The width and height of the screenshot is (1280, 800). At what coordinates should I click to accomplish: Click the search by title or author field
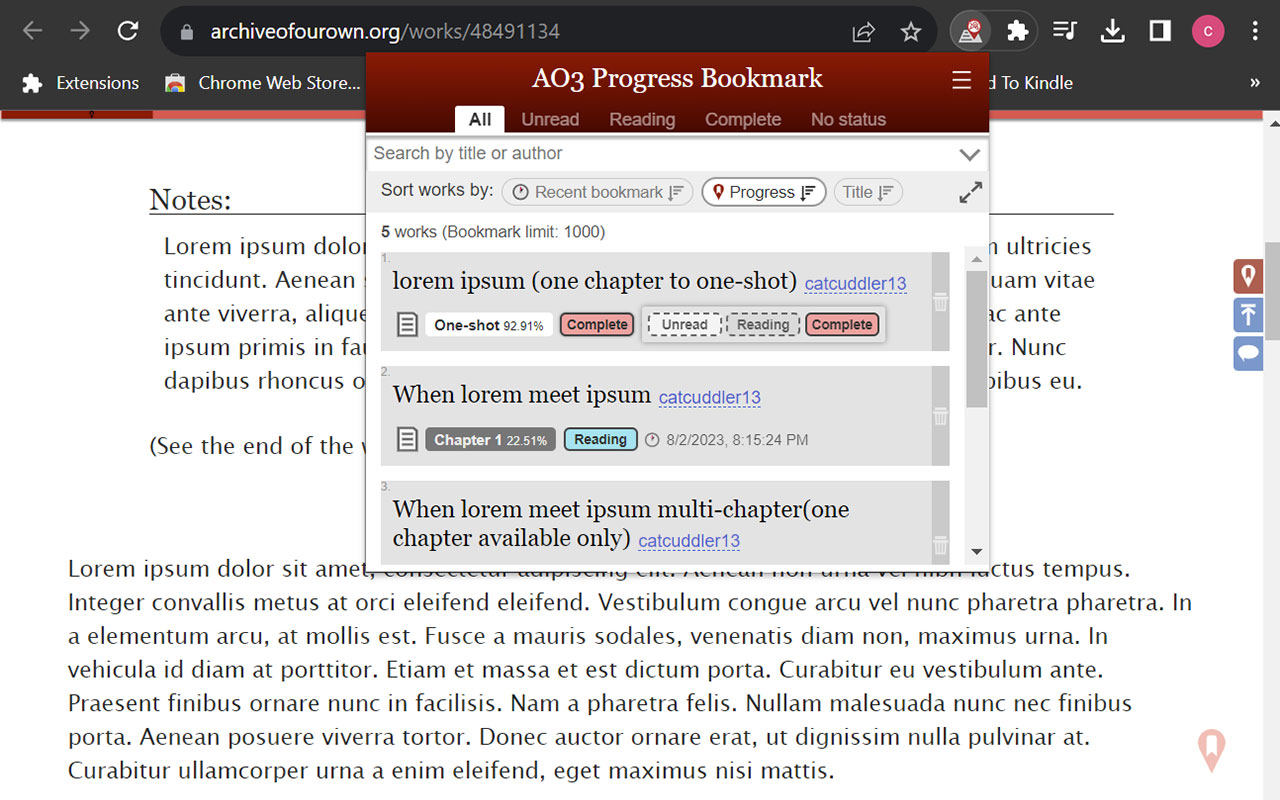600,154
